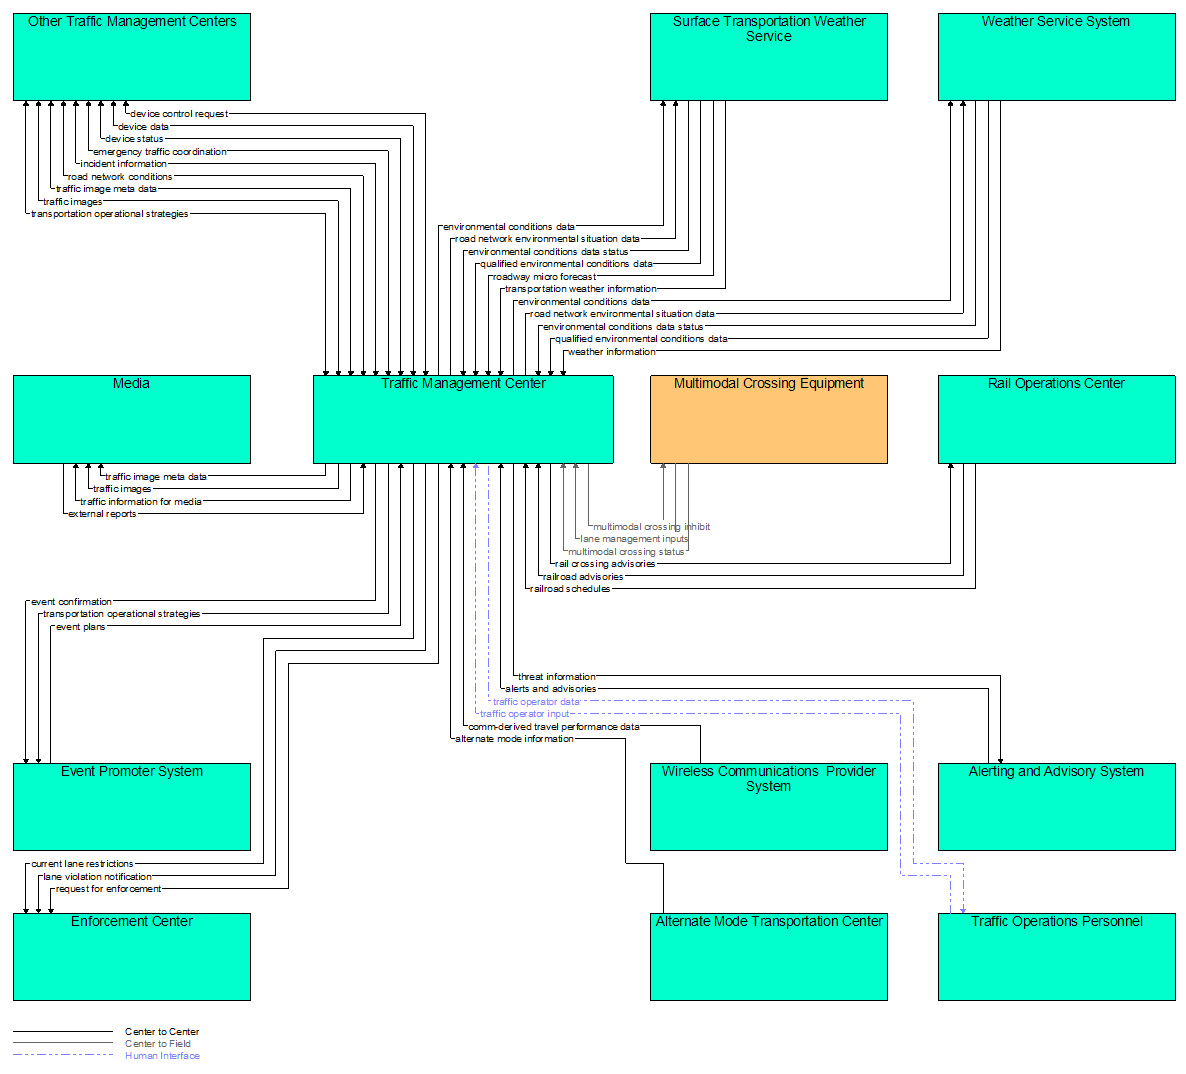The image size is (1186, 1074).
Task: Click the 'transportation weather information' label
Action: point(581,289)
